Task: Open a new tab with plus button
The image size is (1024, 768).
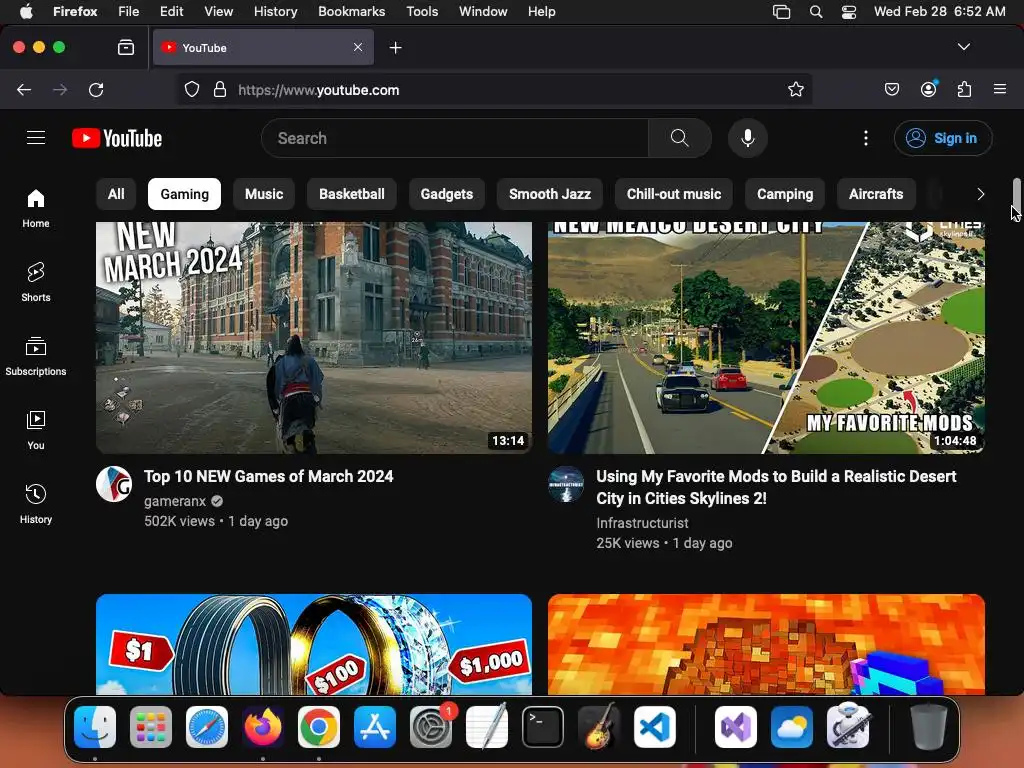Action: pos(395,47)
